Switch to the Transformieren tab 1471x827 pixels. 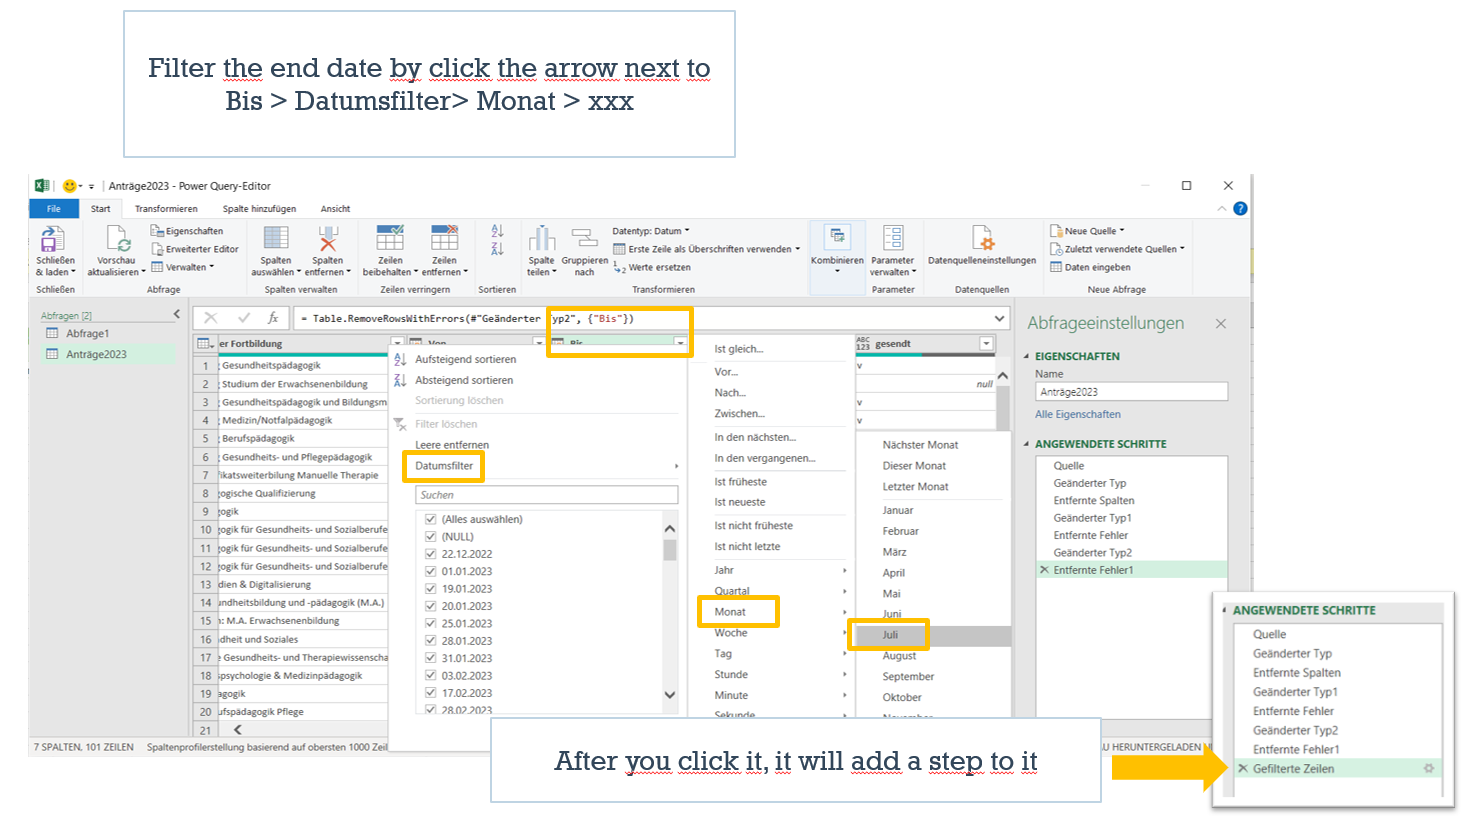pyautogui.click(x=166, y=208)
